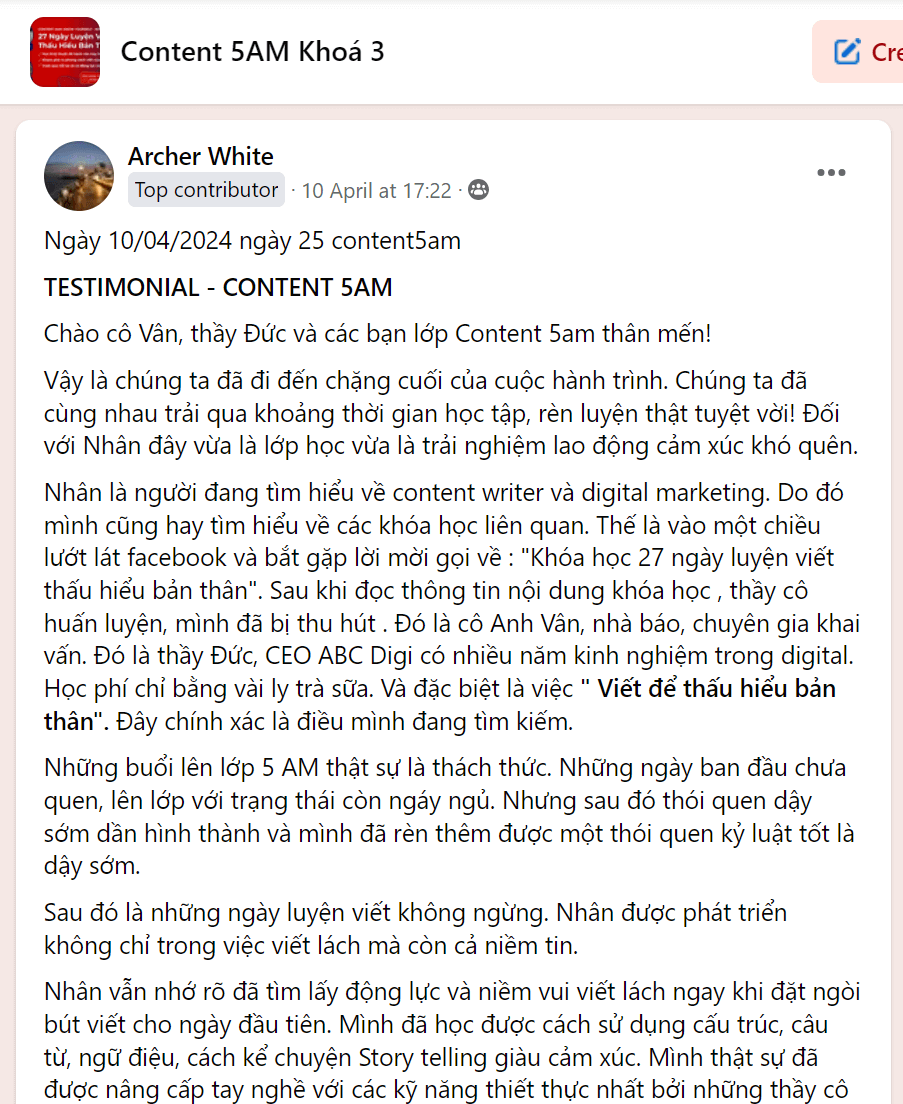Click the paragraph starting "Nhân vẫn nhớ rõ"
903x1104 pixels.
click(452, 1042)
